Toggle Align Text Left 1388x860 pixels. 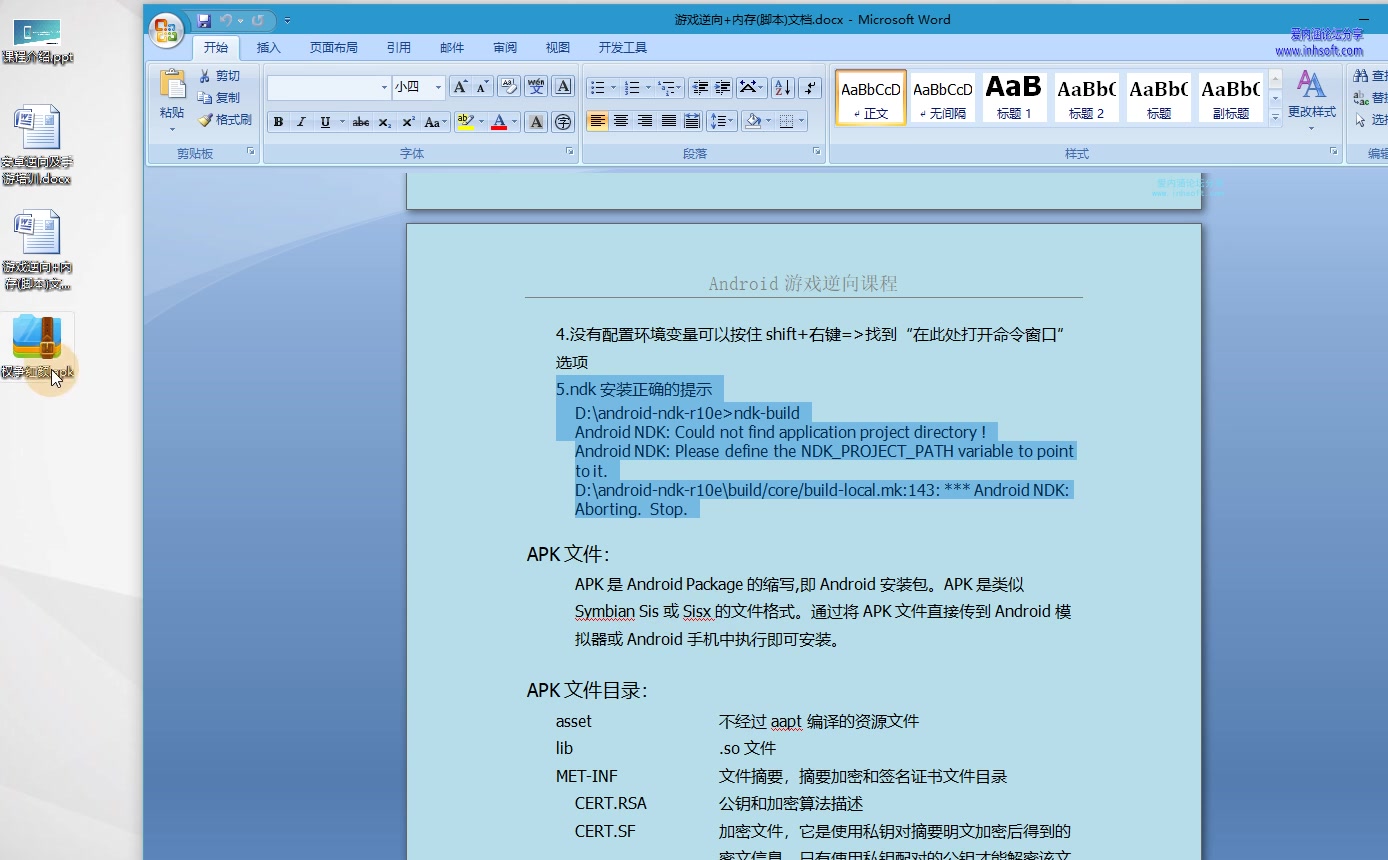597,121
